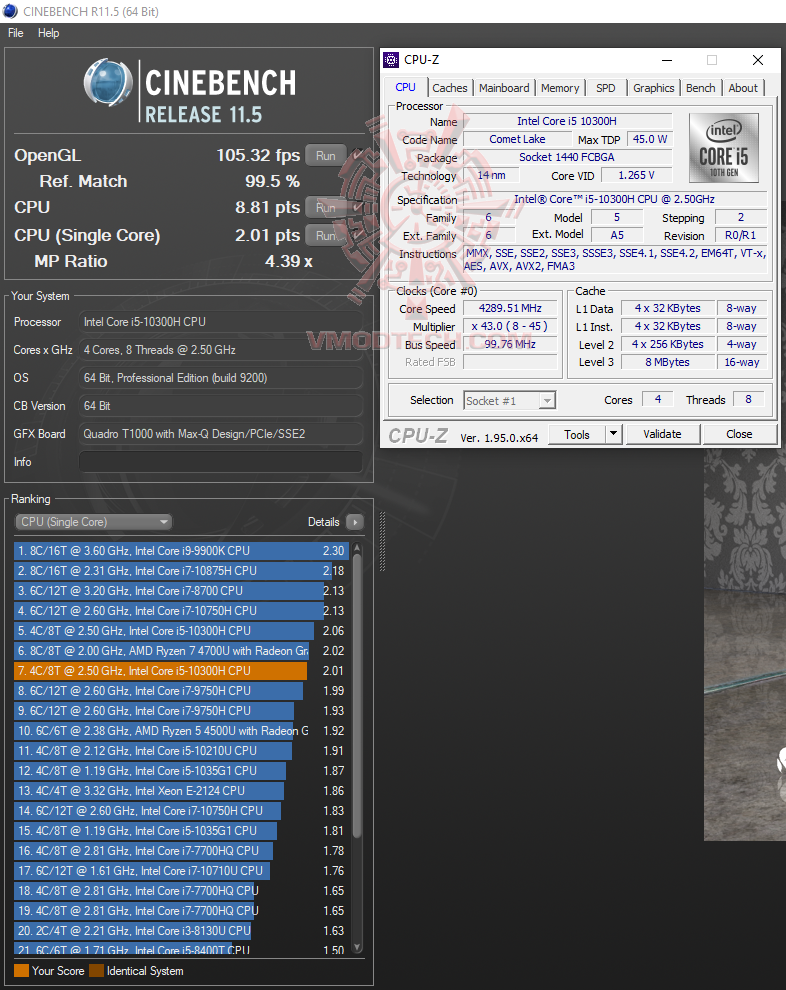Viewport: 786px width, 990px height.
Task: Click the Level 3 cache value 8 MBytes
Action: click(x=667, y=362)
